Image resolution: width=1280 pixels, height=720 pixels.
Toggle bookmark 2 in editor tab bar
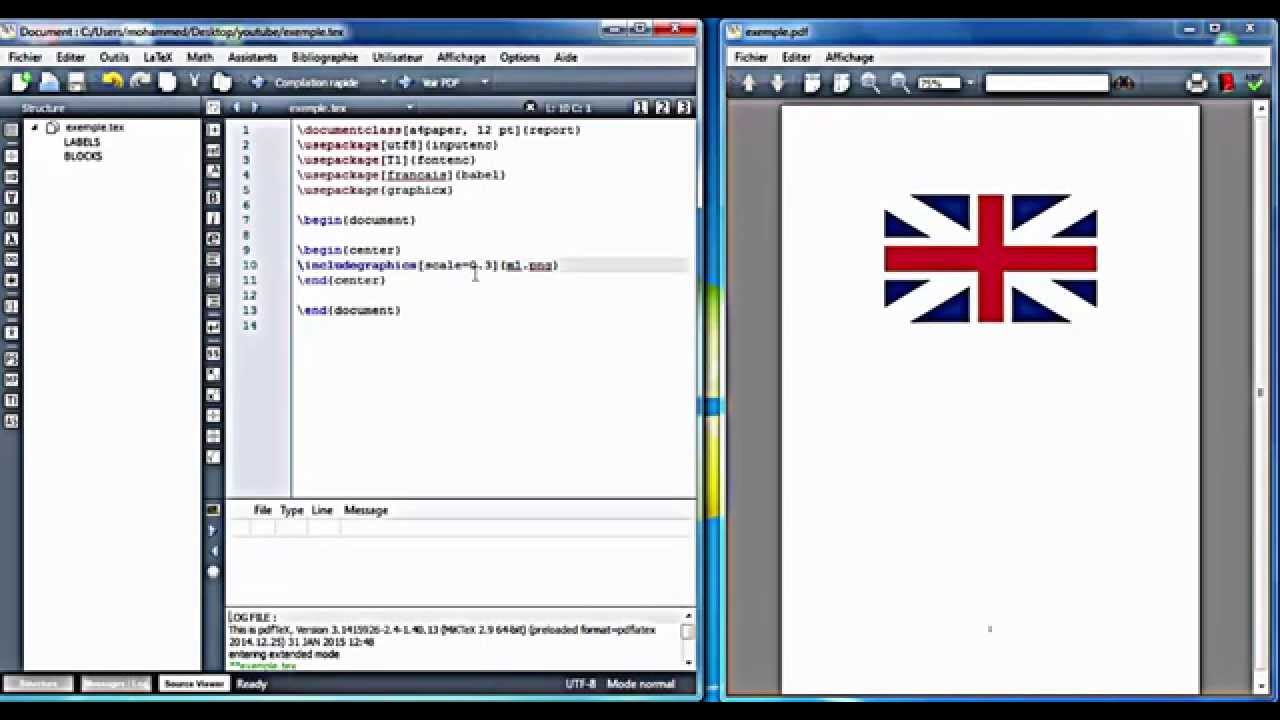663,107
